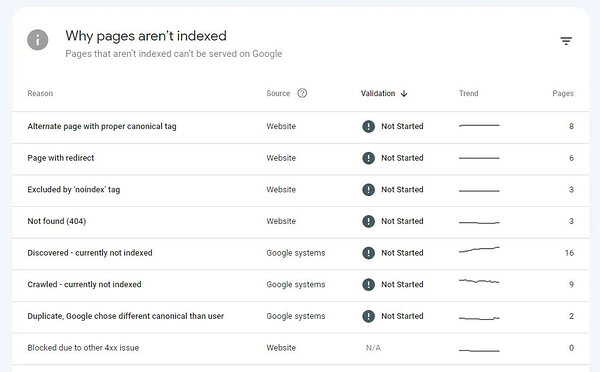Click Not Started status in Duplicate row

pos(402,316)
